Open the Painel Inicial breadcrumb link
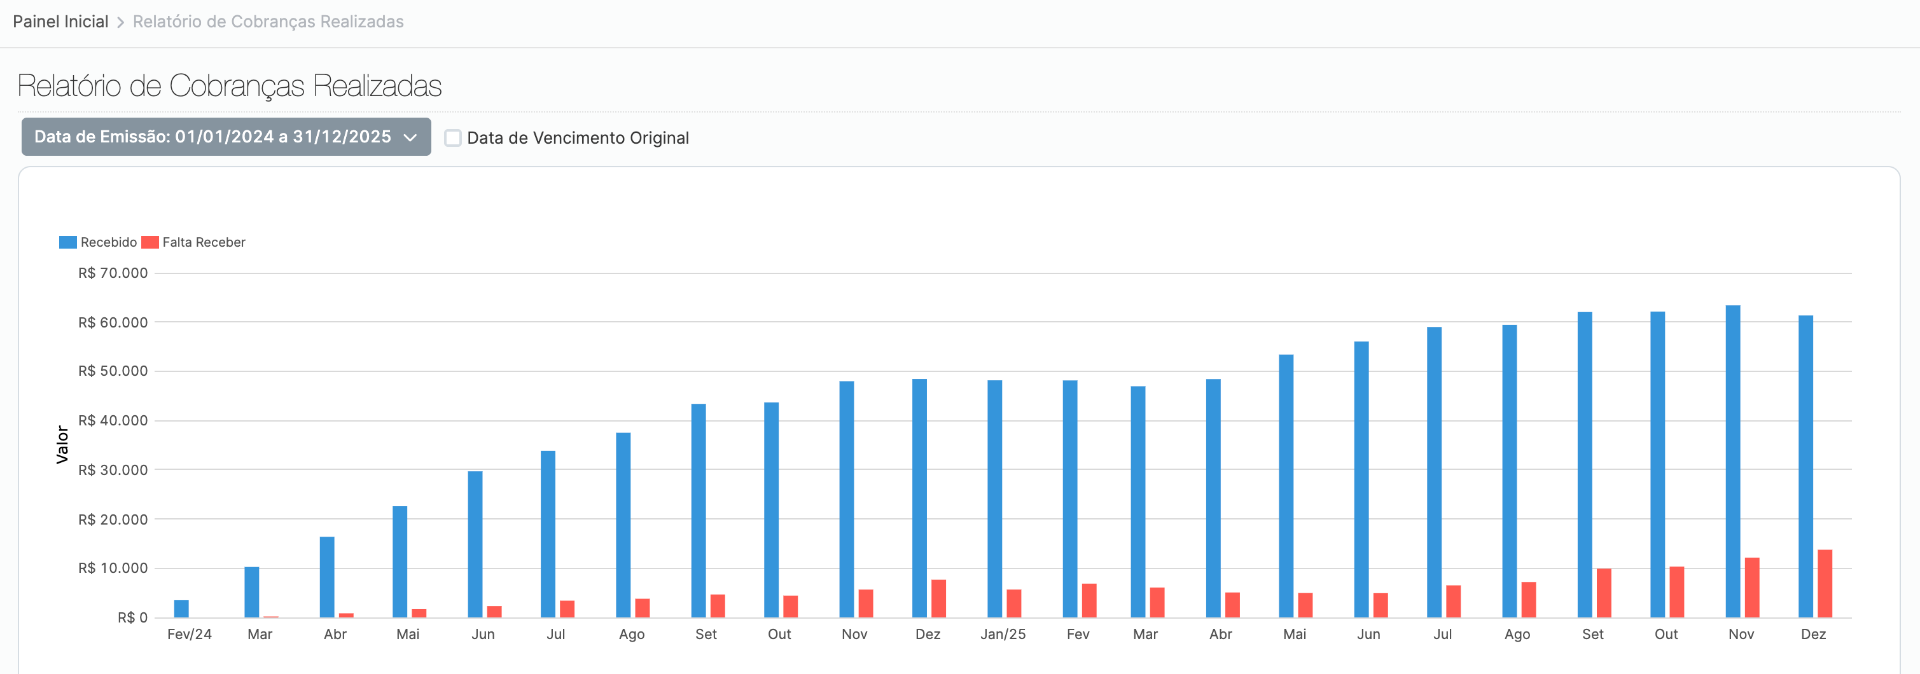Viewport: 1920px width, 674px height. pyautogui.click(x=60, y=22)
